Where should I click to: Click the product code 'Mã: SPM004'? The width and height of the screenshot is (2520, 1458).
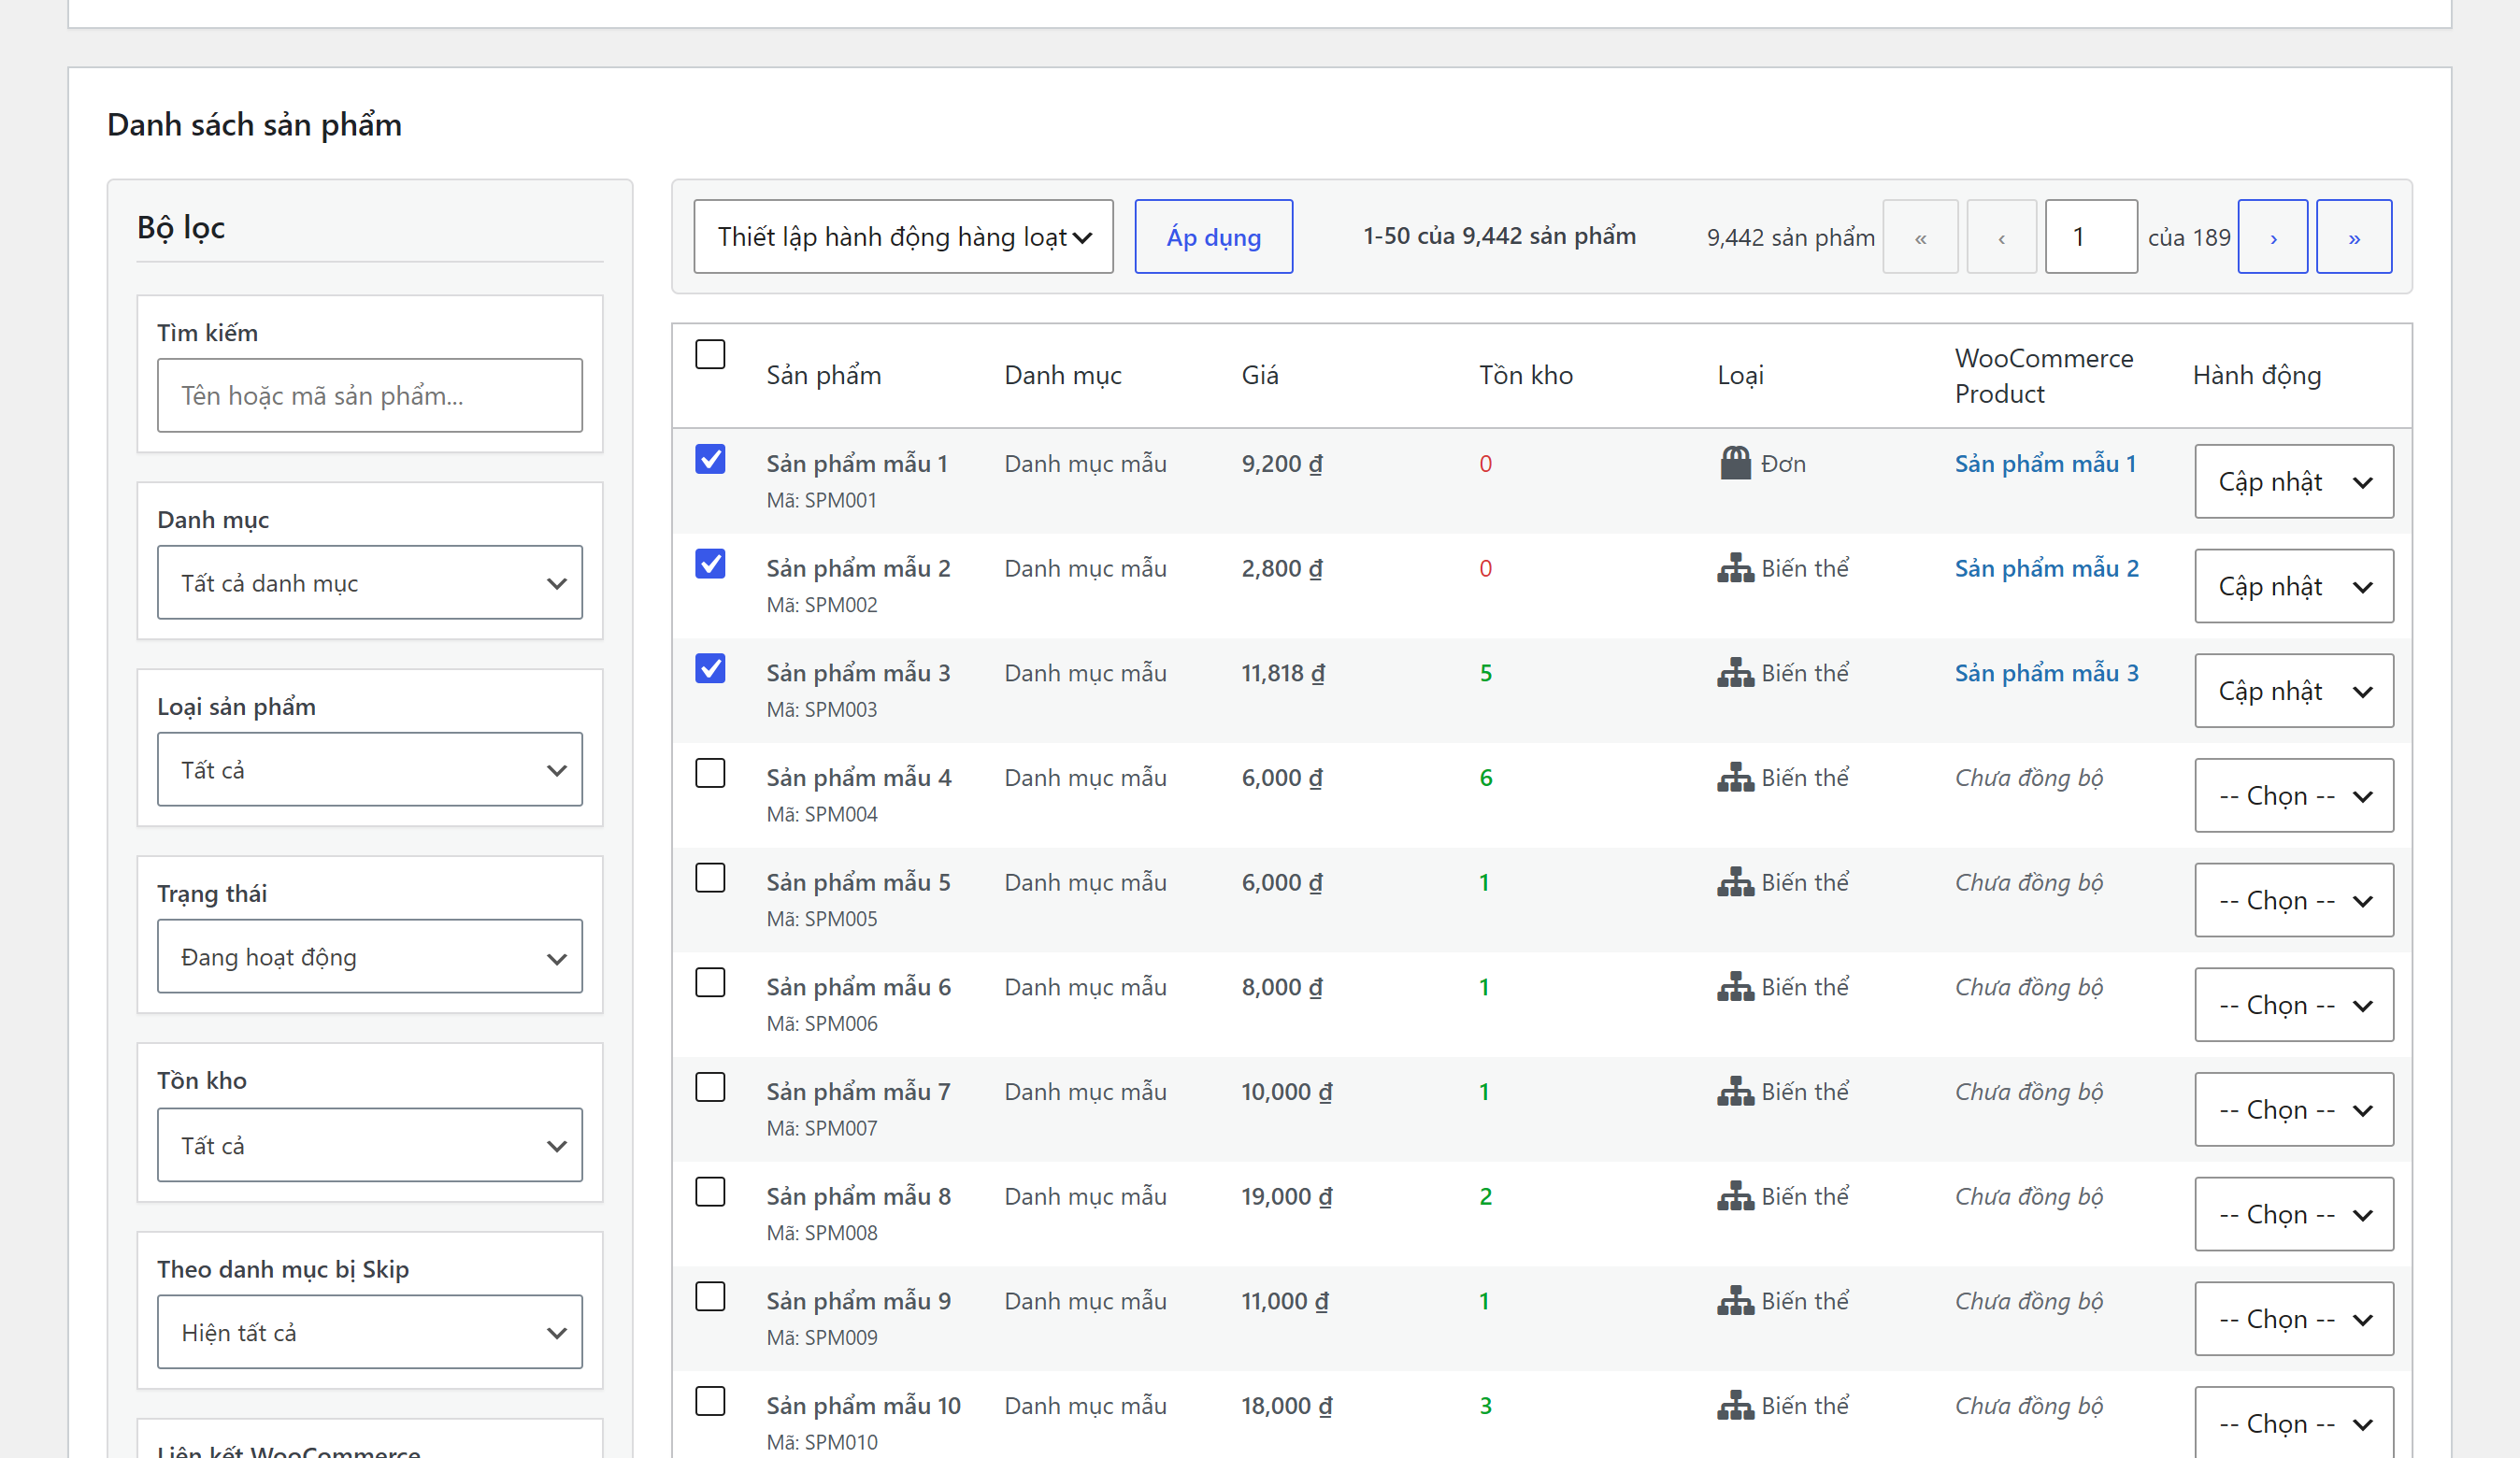coord(822,814)
